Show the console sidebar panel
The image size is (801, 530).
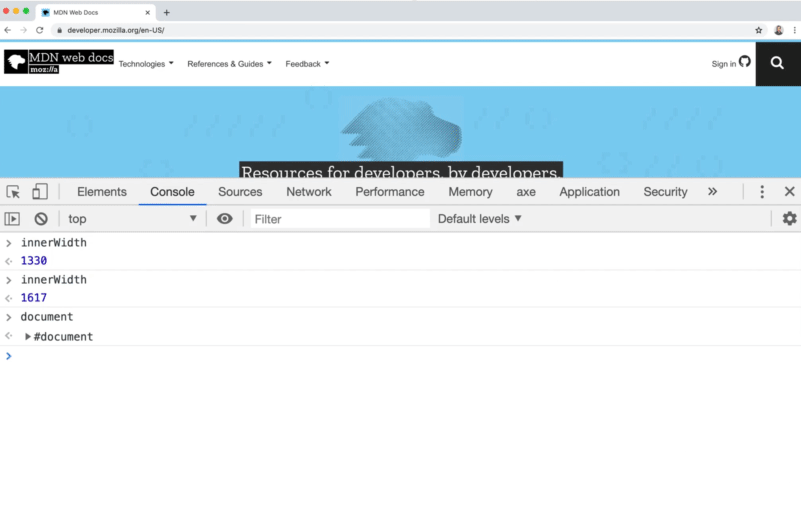12,219
